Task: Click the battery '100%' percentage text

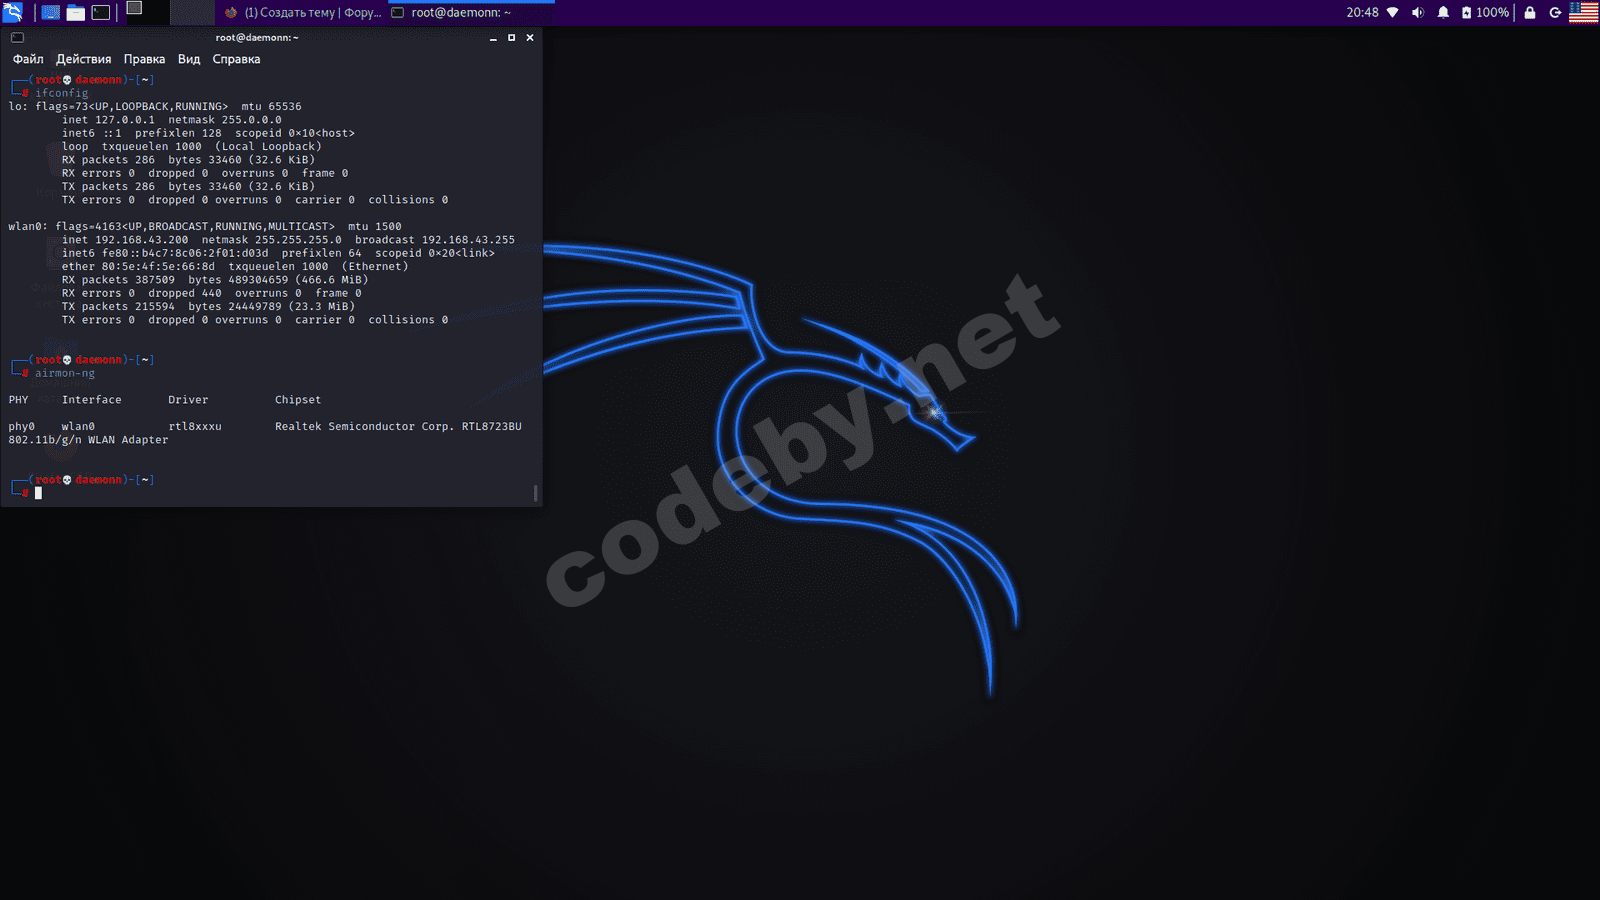Action: [1492, 13]
